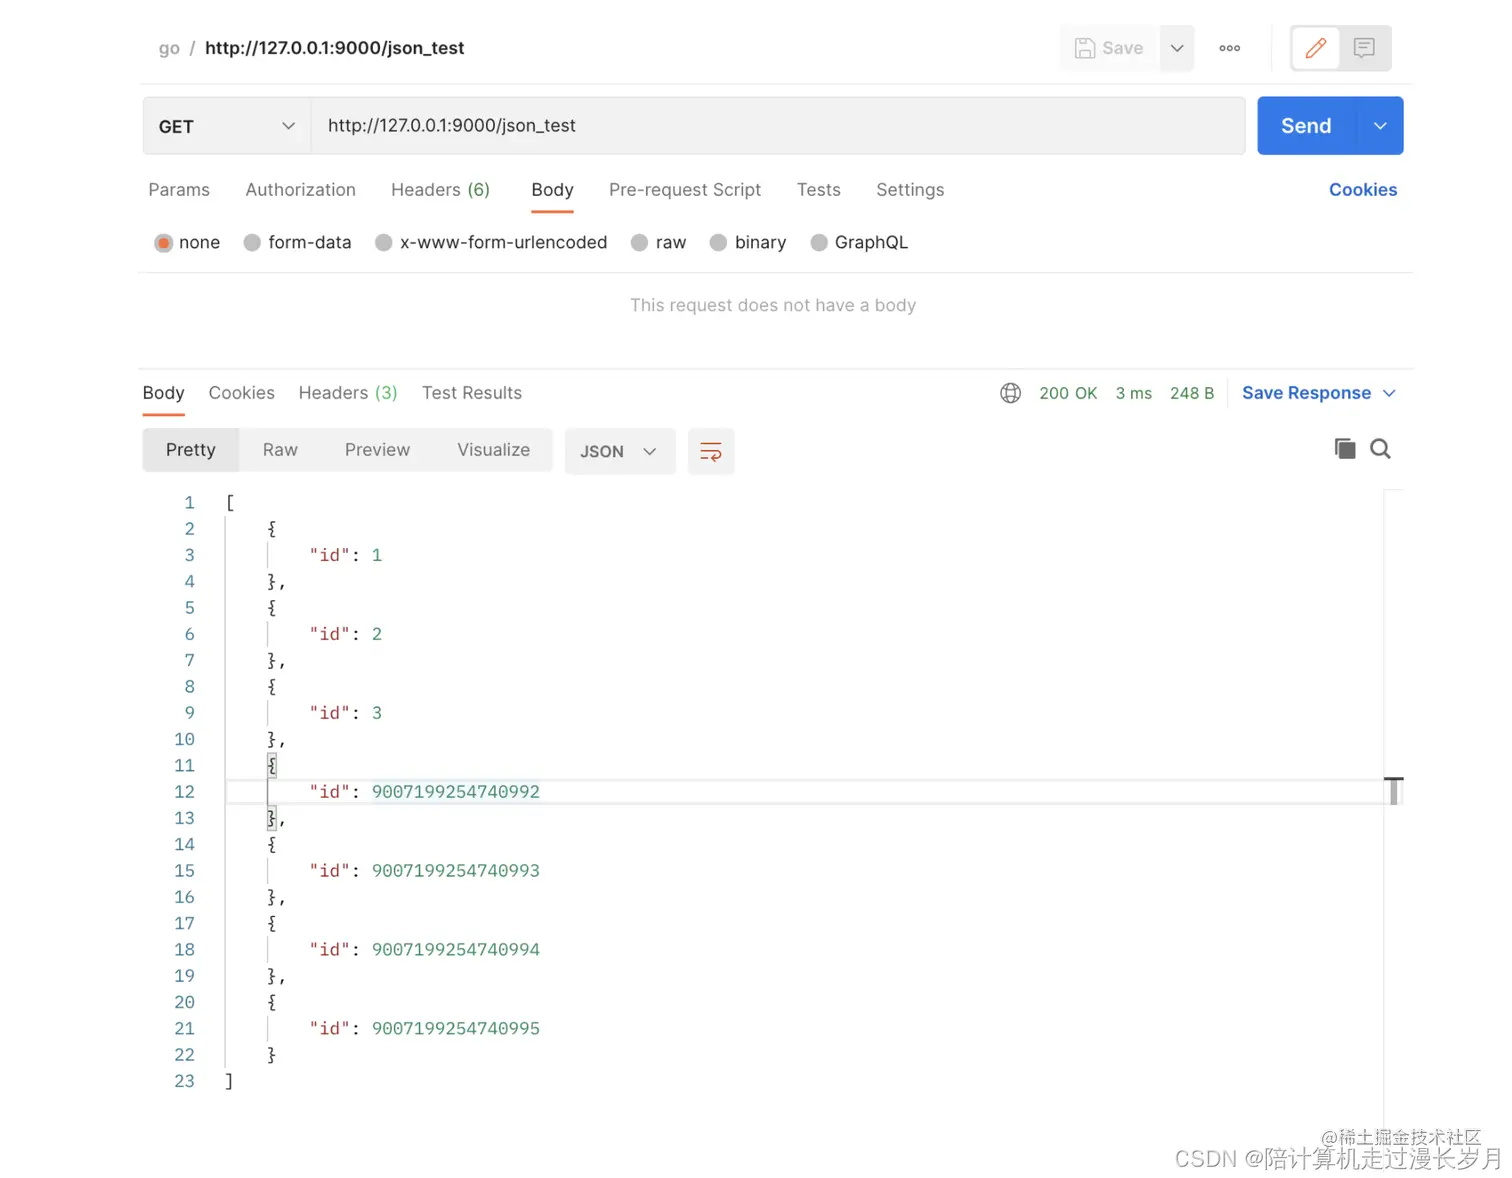The width and height of the screenshot is (1512, 1178).
Task: Select the response Body tab
Action: click(163, 393)
